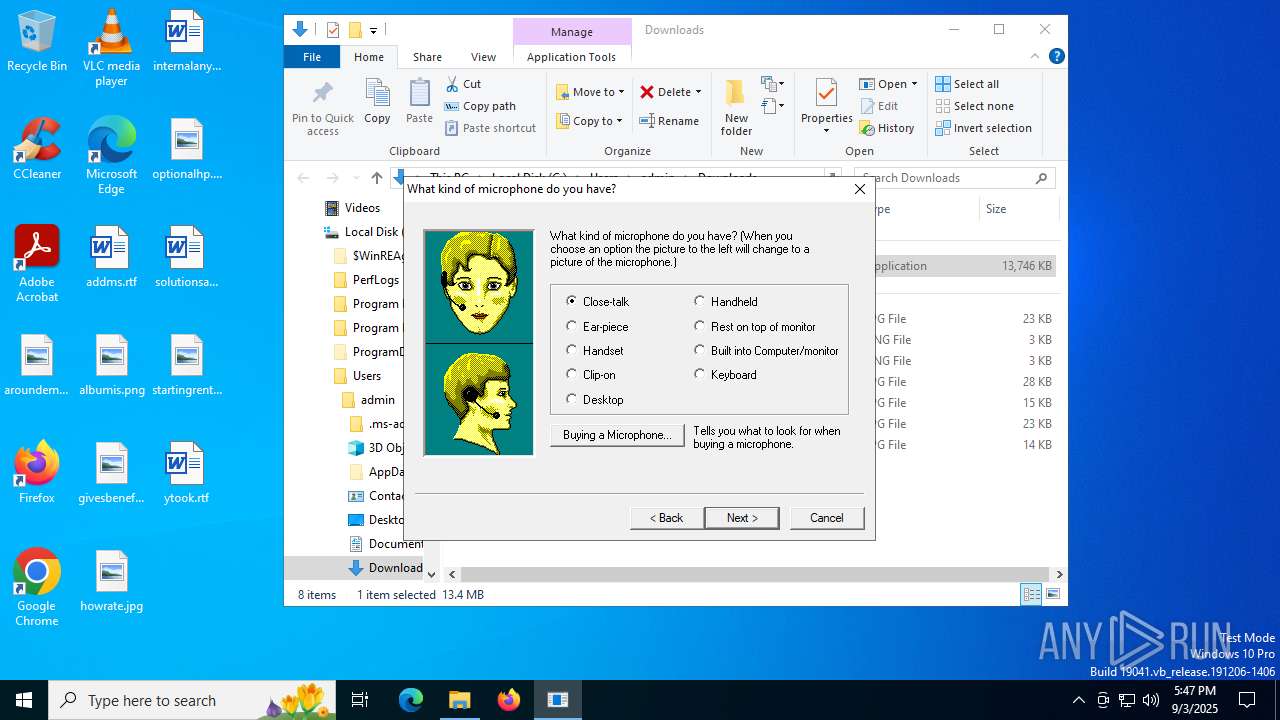1280x720 pixels.
Task: Switch to large icons view button
Action: (1052, 595)
